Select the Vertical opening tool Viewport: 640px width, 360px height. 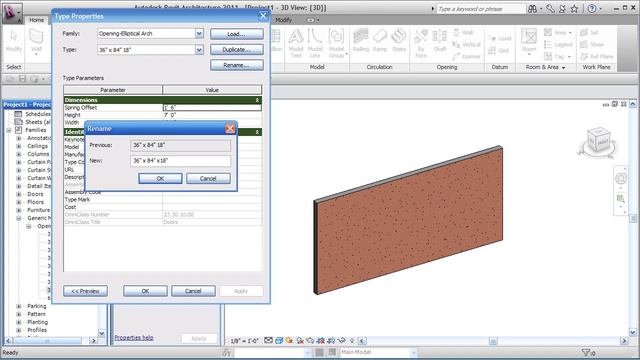click(x=467, y=44)
